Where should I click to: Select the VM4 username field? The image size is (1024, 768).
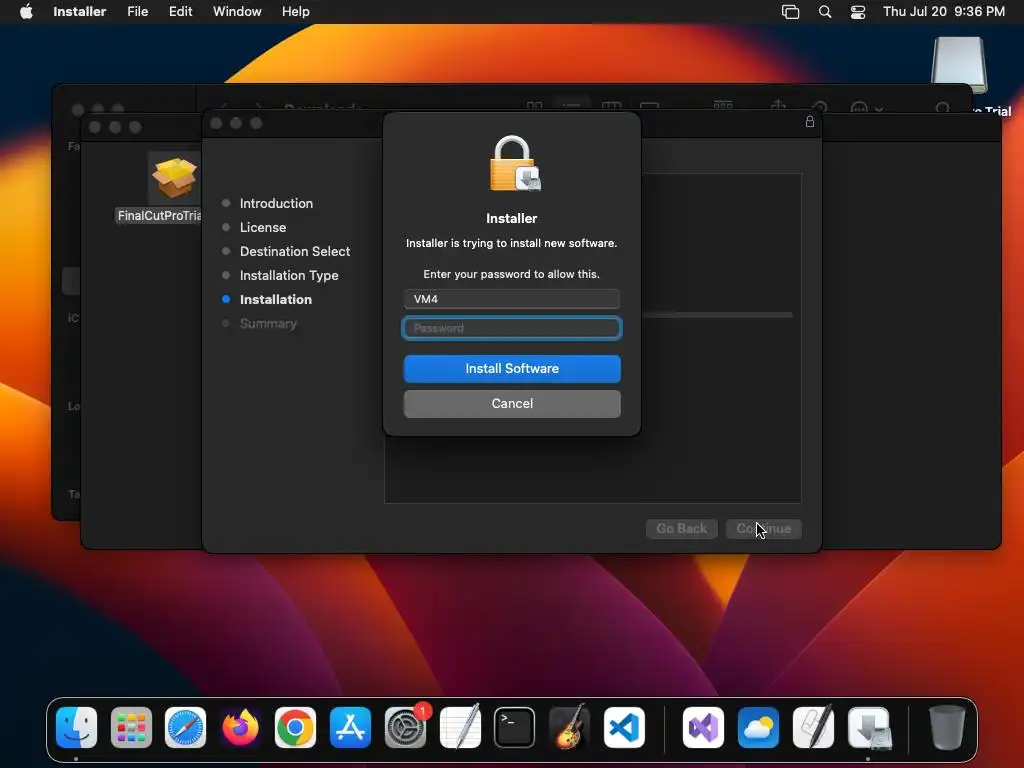tap(512, 299)
